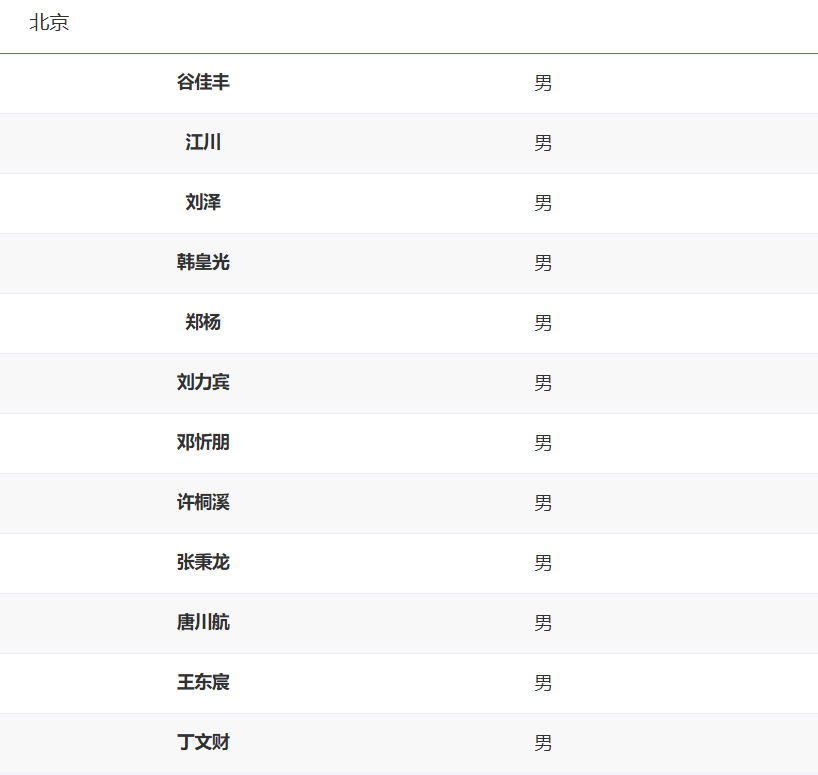The height and width of the screenshot is (775, 818).
Task: Select the name 王东宸
Action: tap(203, 682)
